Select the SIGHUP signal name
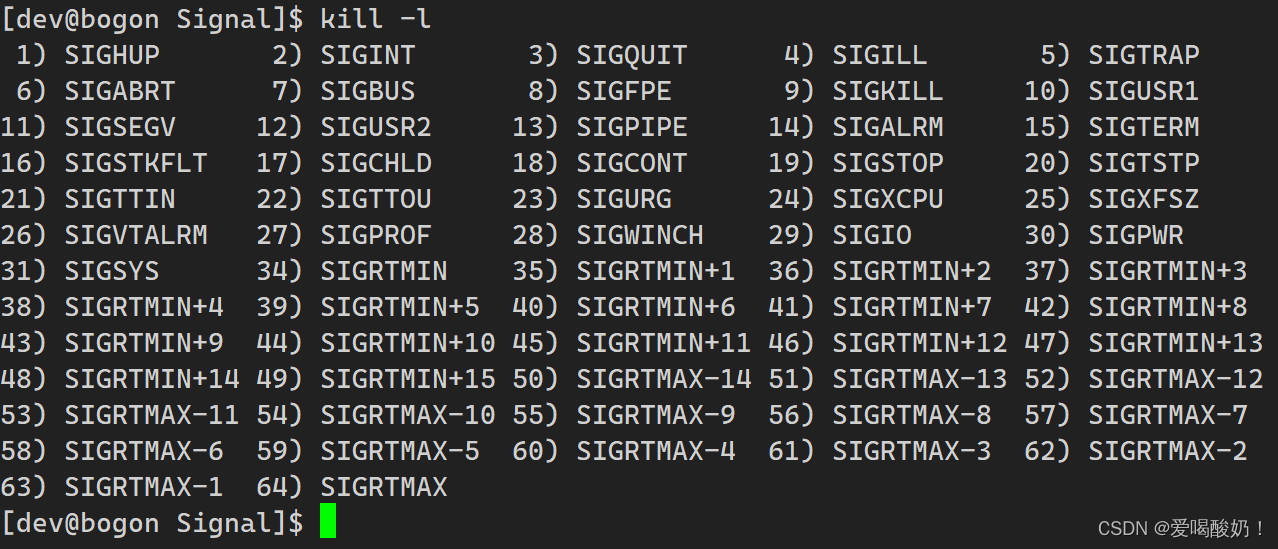Image resolution: width=1278 pixels, height=549 pixels. [112, 55]
